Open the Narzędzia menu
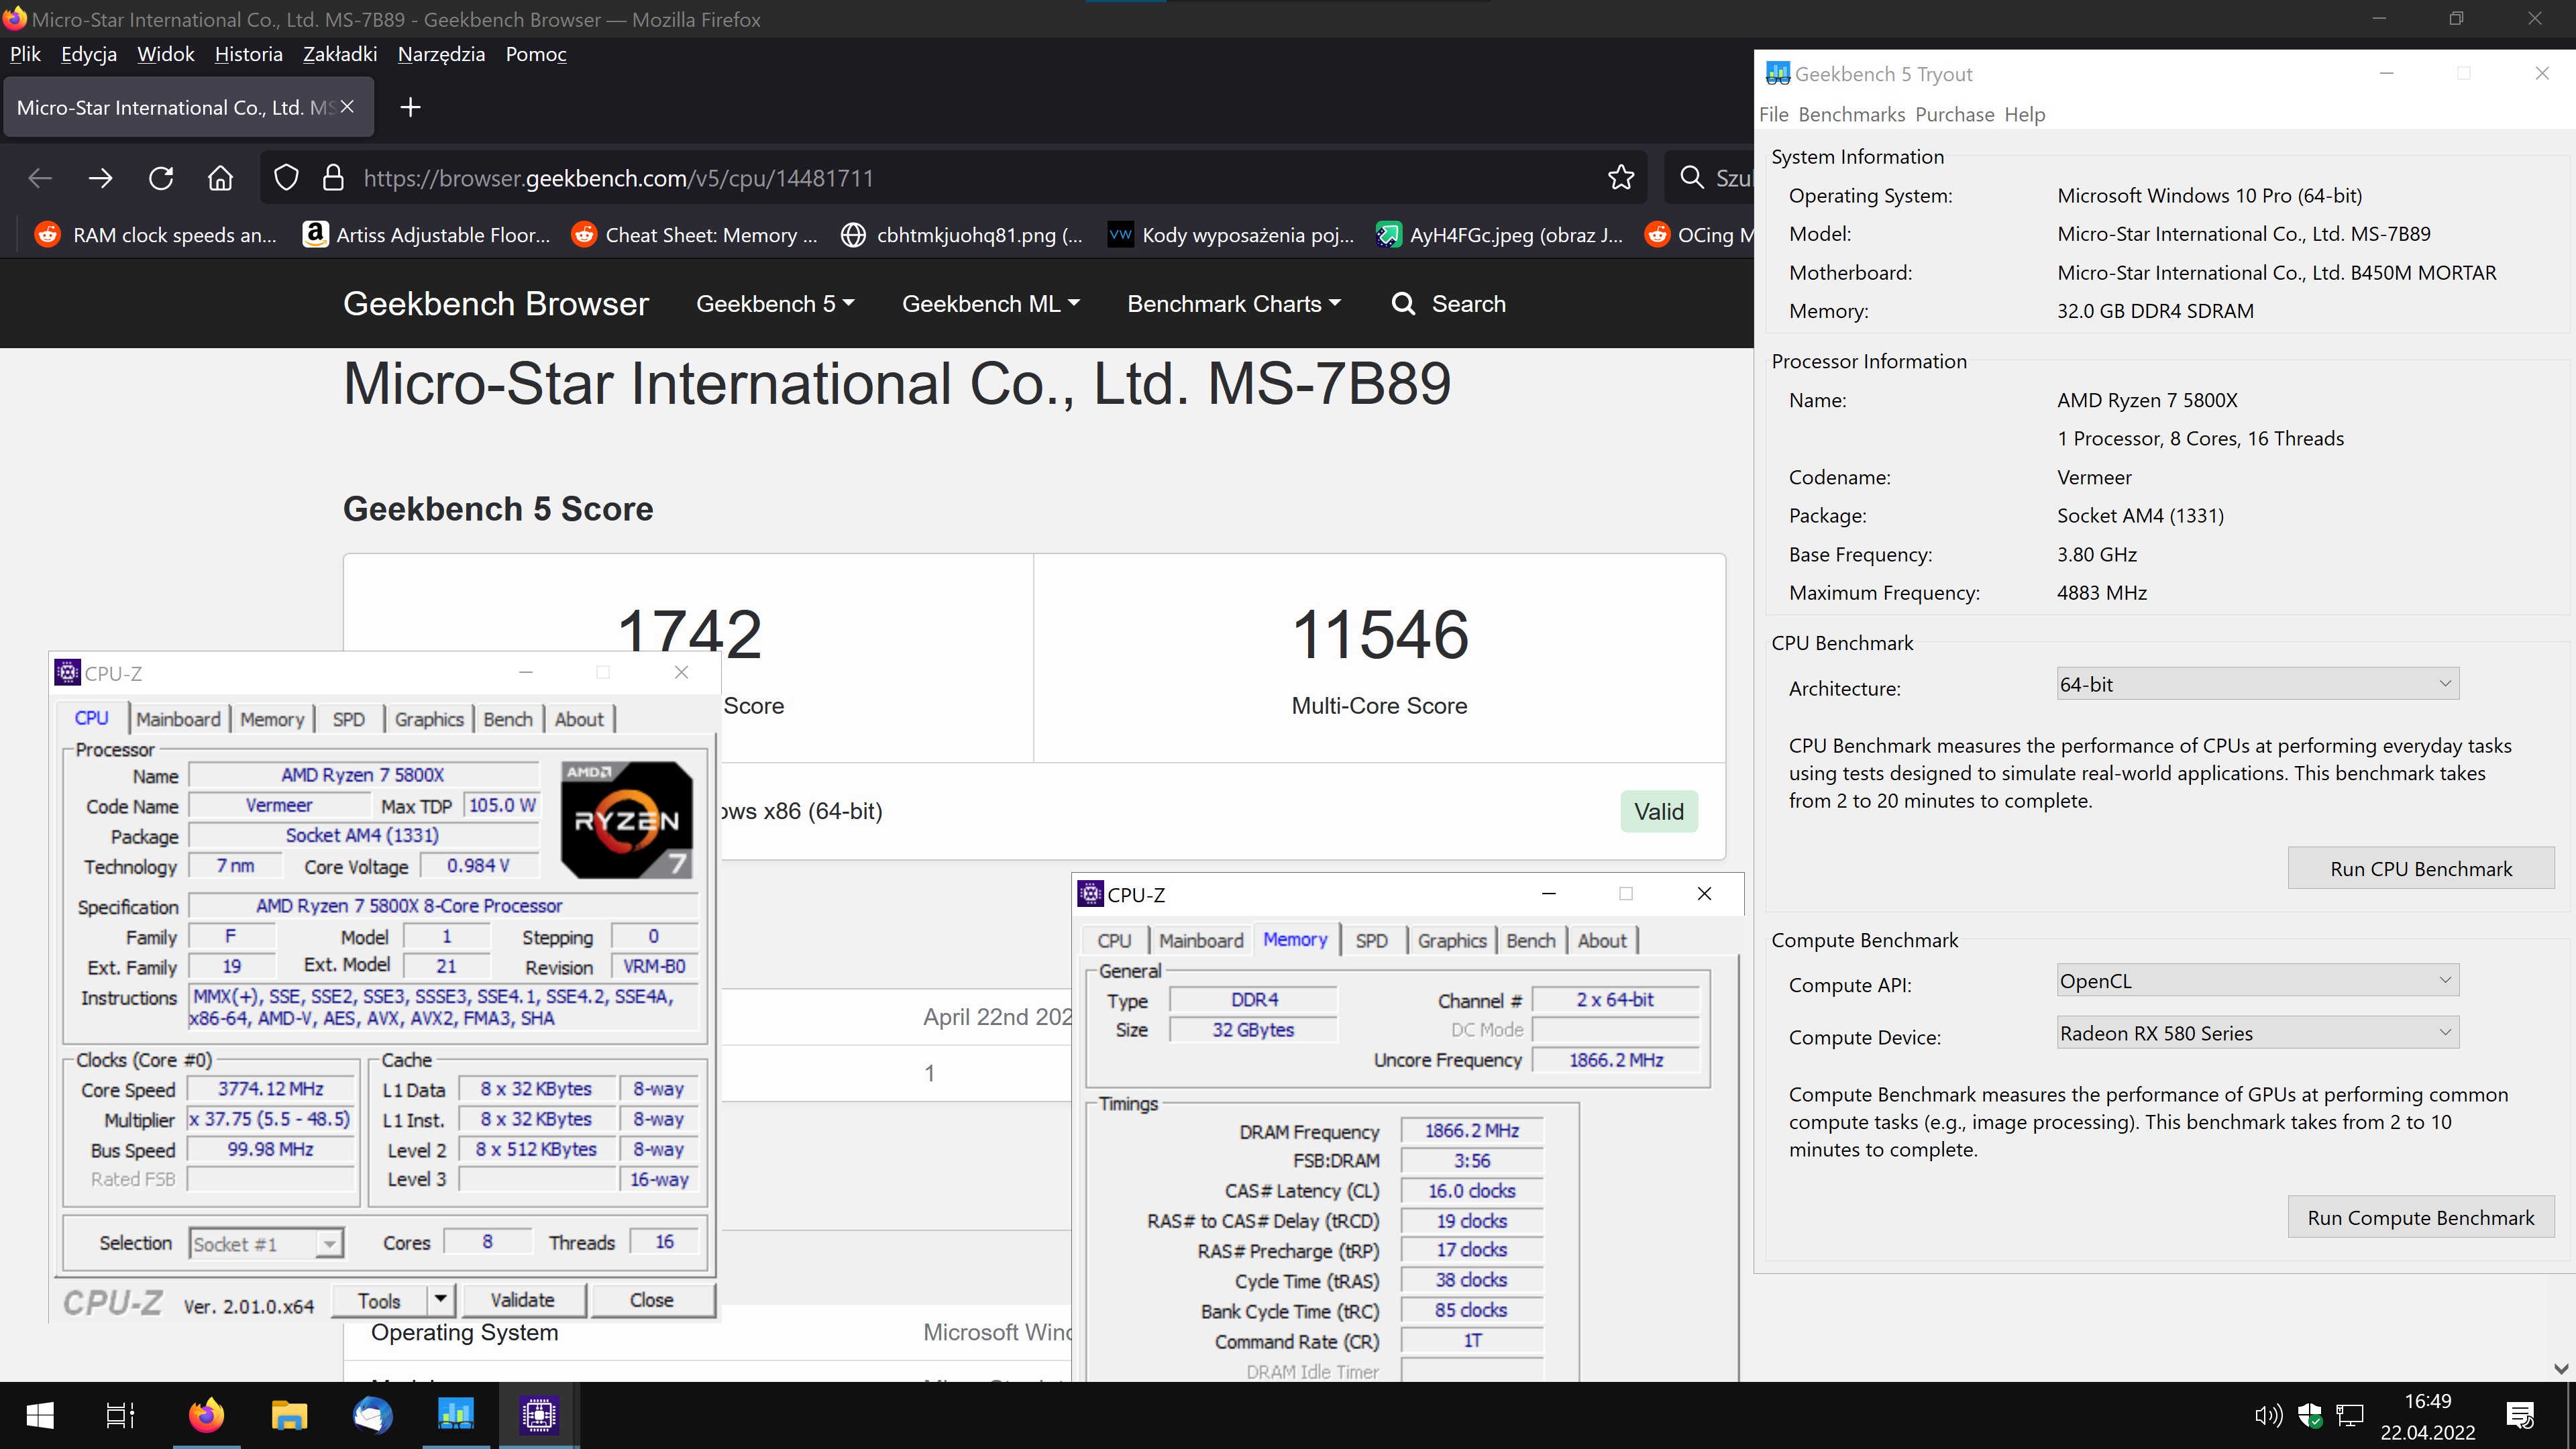The image size is (2576, 1449). click(x=441, y=54)
